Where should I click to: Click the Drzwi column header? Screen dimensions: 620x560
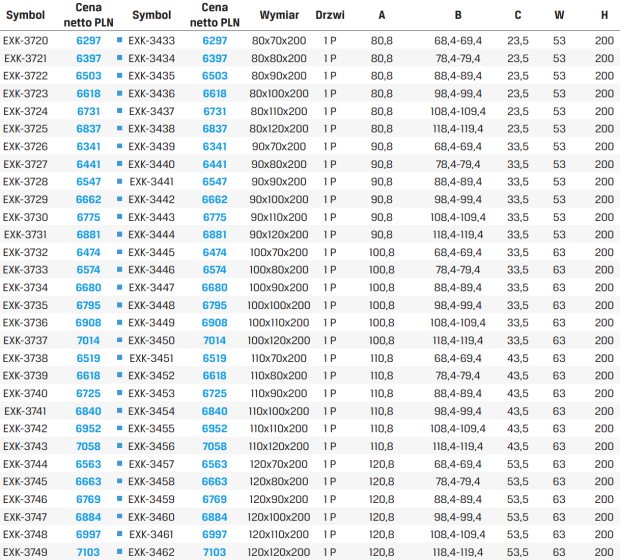point(330,15)
